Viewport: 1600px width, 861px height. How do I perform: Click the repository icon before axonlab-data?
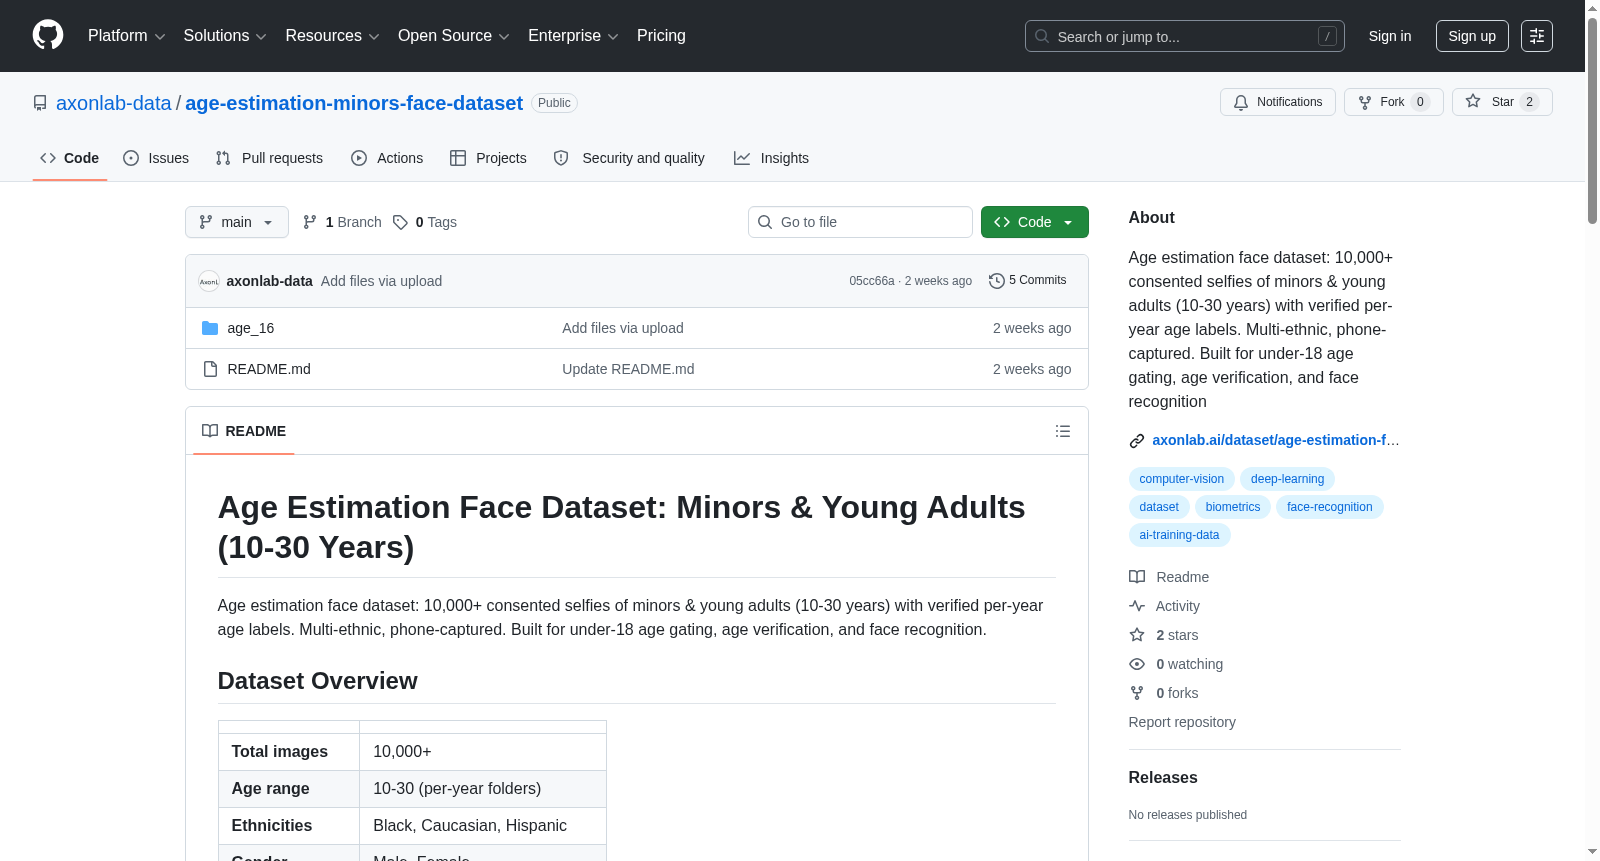click(x=40, y=103)
